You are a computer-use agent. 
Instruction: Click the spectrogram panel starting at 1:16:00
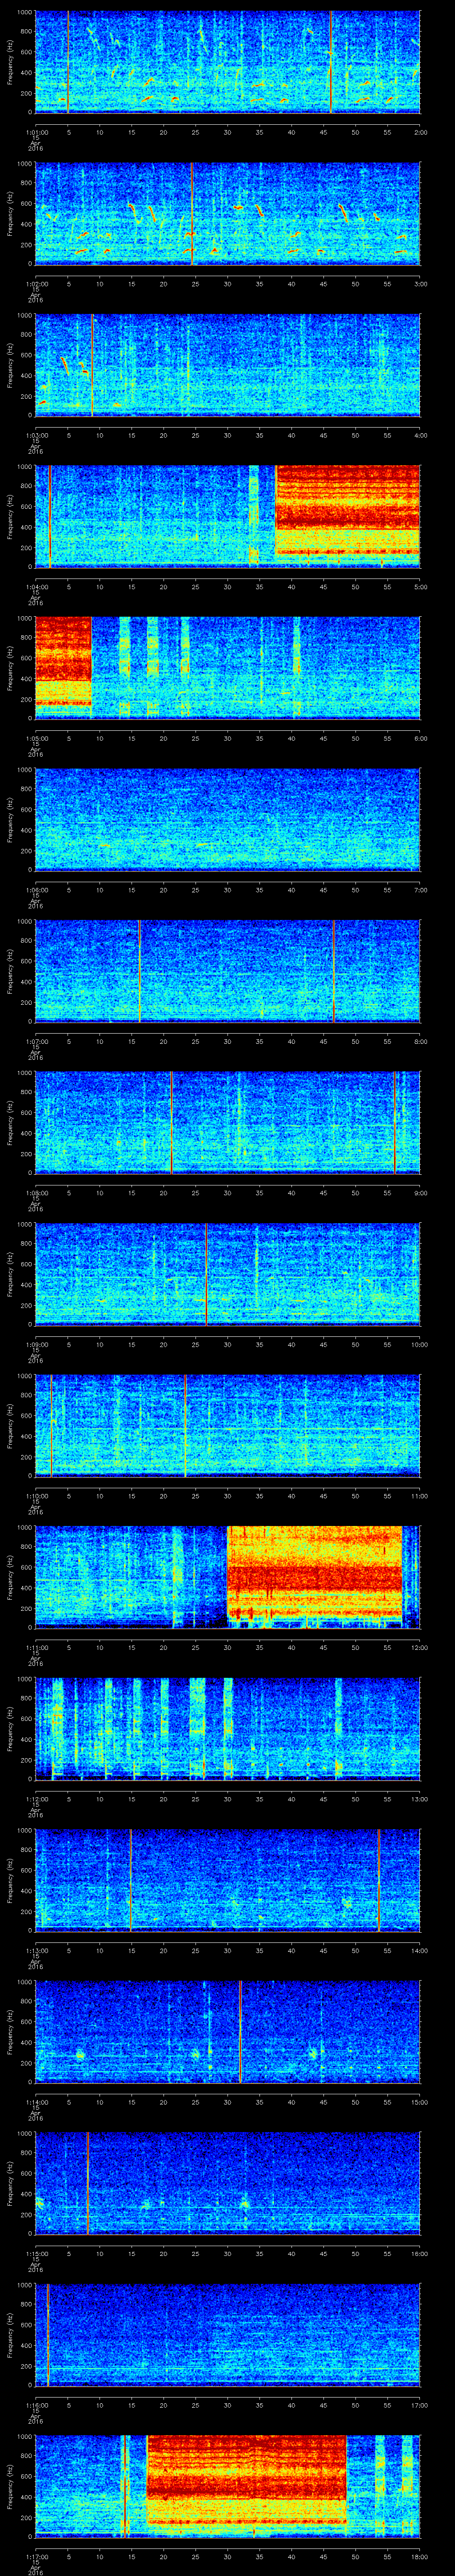(227, 2334)
